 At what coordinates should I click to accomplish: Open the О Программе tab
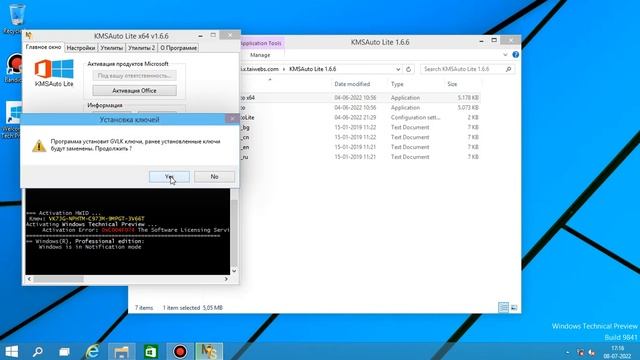(178, 48)
